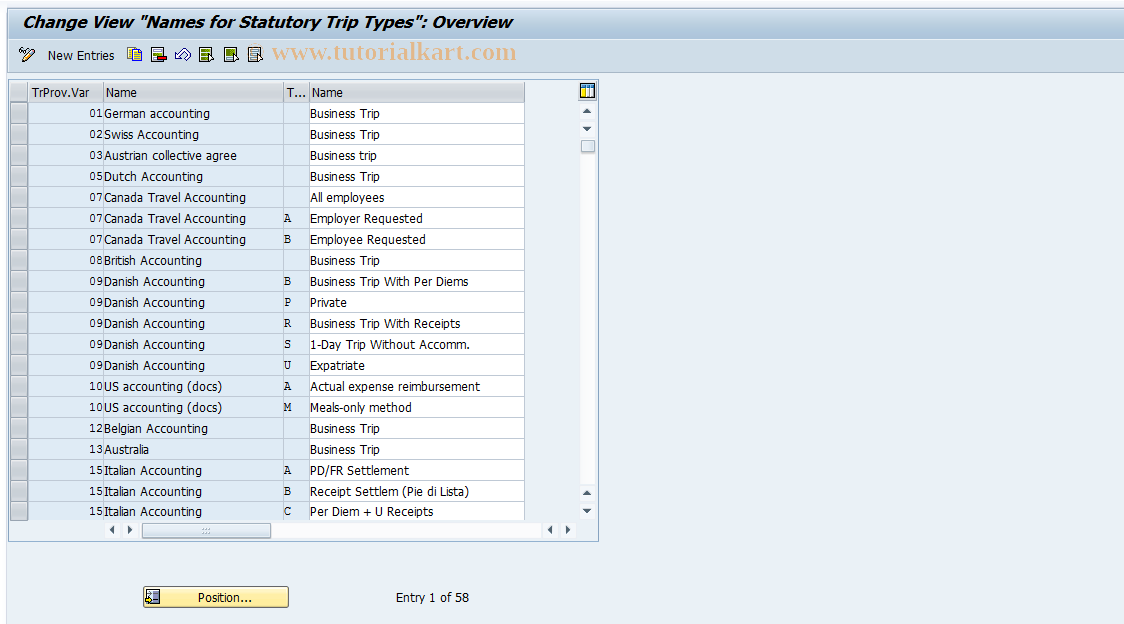Click the left horizontal scroll left arrow

coord(112,530)
